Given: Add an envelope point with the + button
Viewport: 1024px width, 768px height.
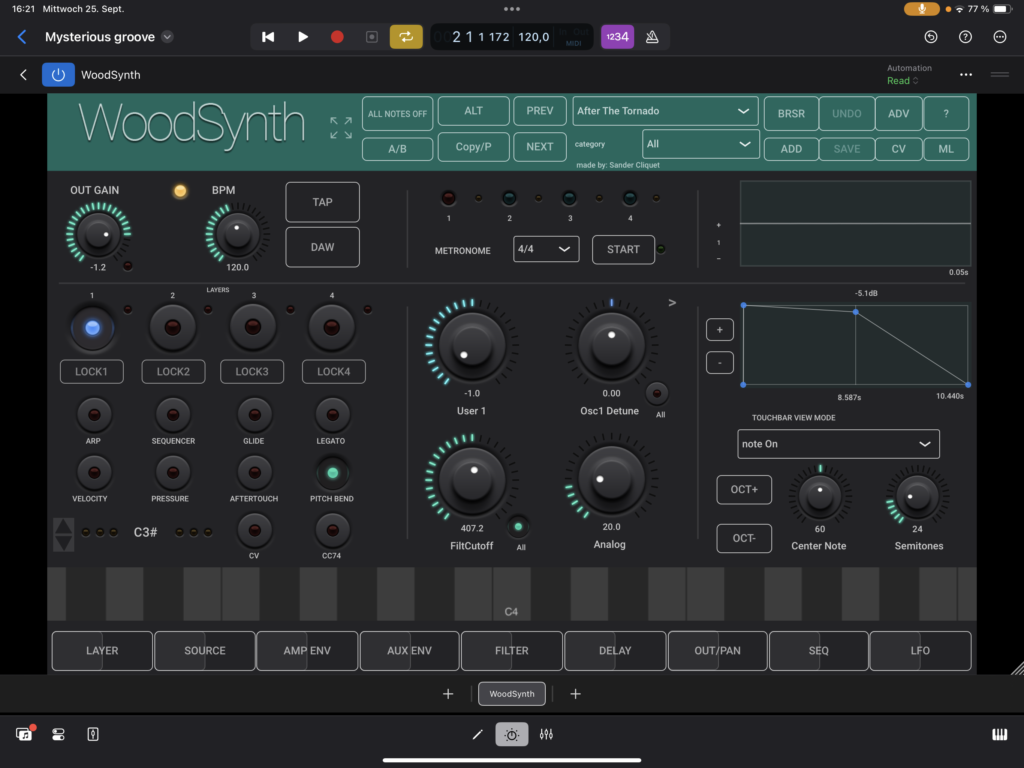Looking at the screenshot, I should pos(720,330).
